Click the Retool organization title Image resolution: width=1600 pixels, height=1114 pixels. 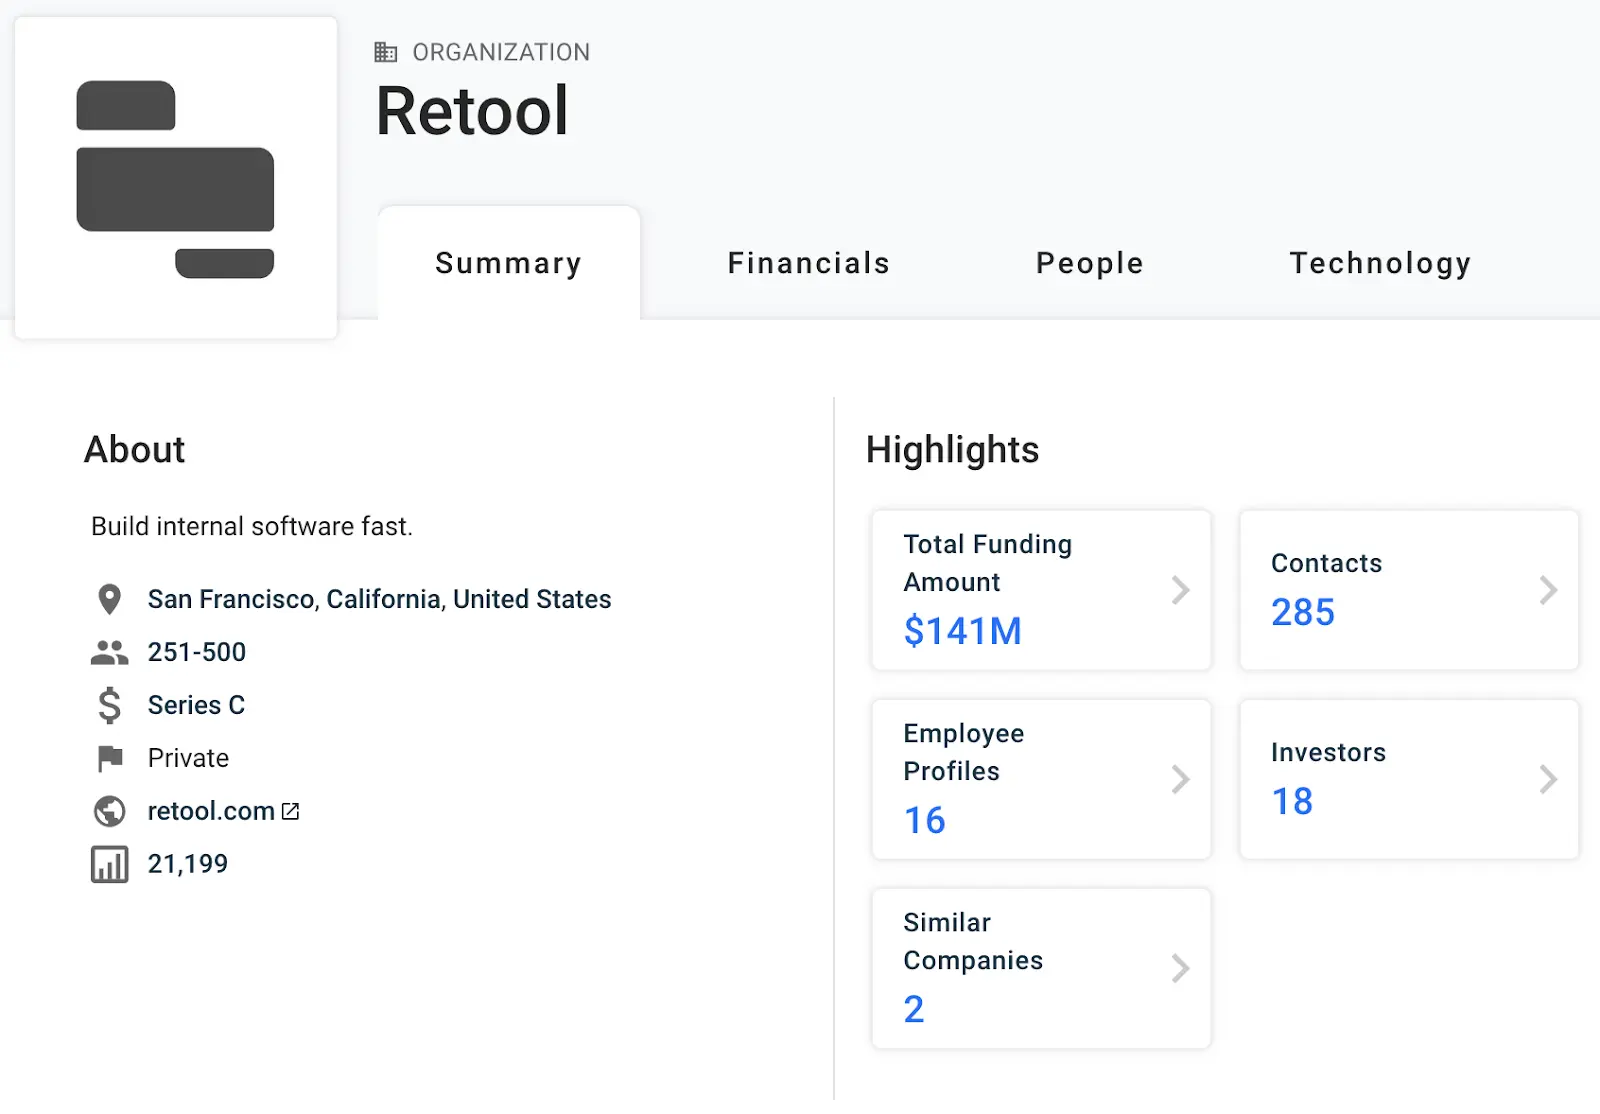(x=472, y=110)
